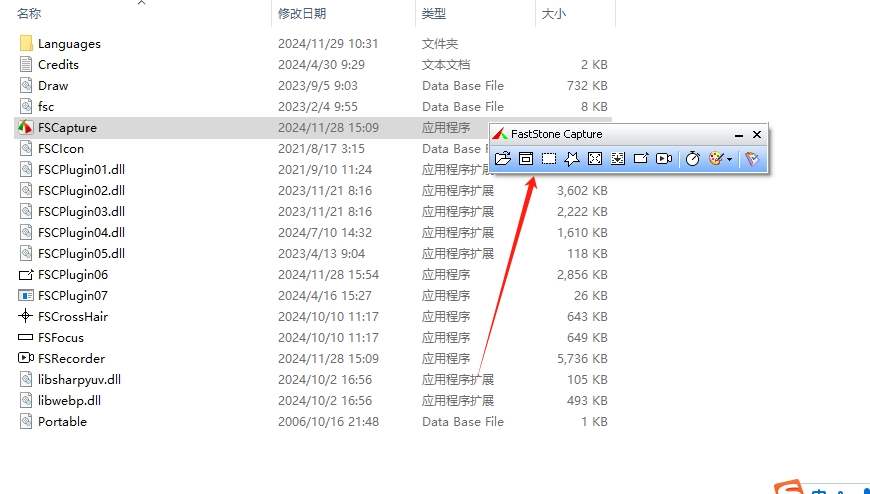Click the Portable file icon
This screenshot has height=494, width=870.
point(26,422)
